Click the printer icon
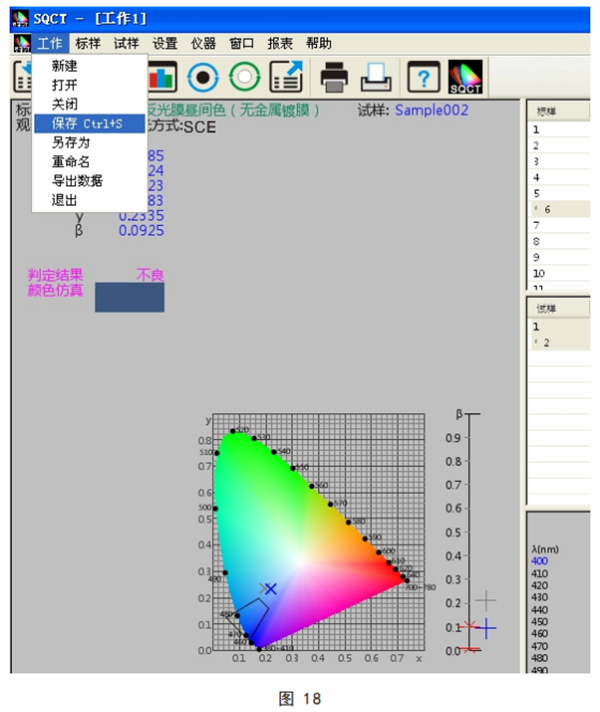Viewport: 600px width, 712px height. pos(333,76)
